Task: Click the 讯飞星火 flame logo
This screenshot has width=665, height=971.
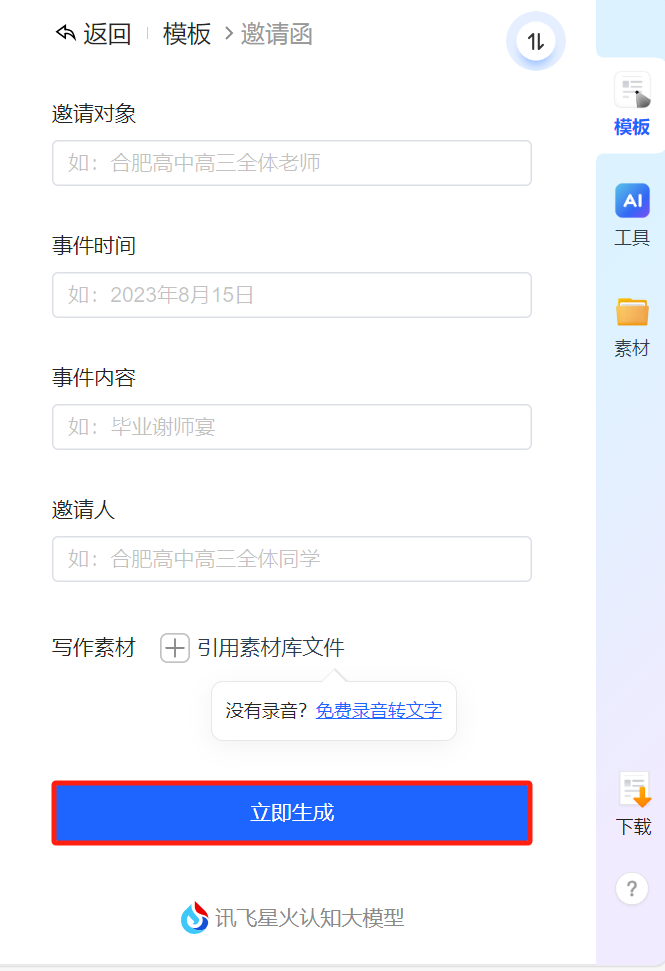Action: [x=194, y=918]
